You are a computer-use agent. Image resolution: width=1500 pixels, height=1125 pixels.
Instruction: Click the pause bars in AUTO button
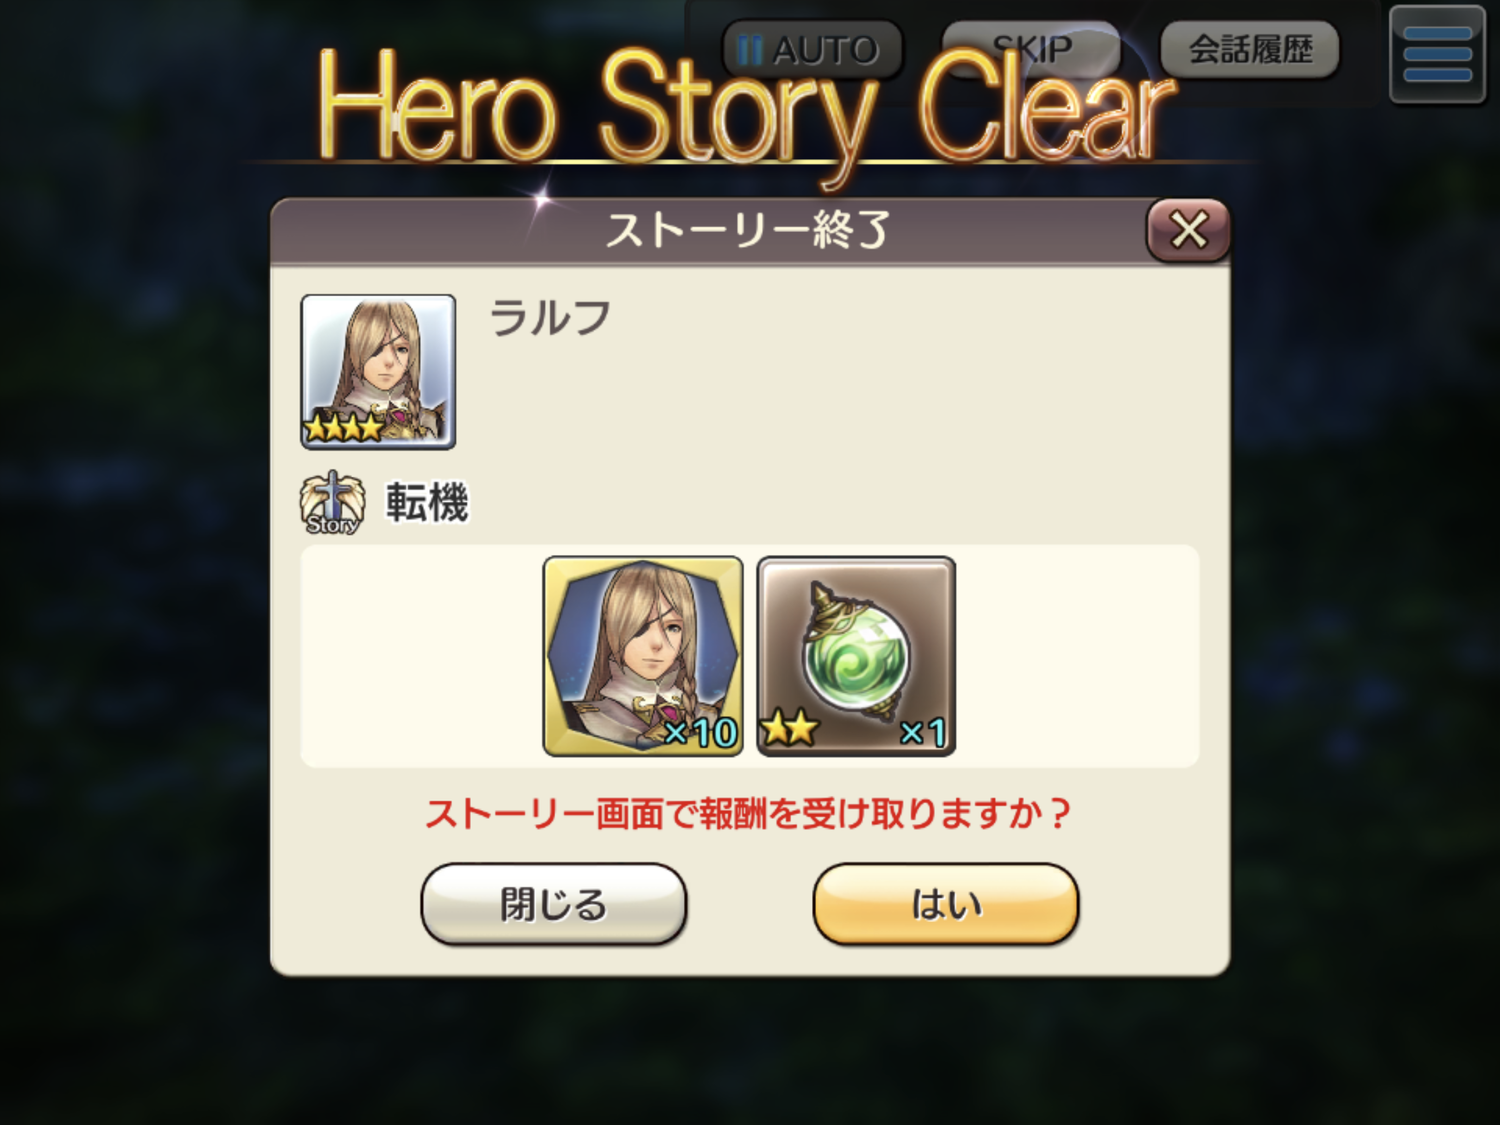point(750,50)
